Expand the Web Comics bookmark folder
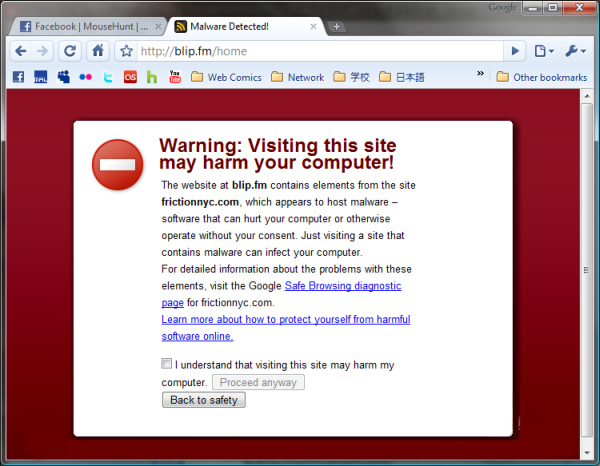Screen dimensions: 600x466 tap(226, 77)
